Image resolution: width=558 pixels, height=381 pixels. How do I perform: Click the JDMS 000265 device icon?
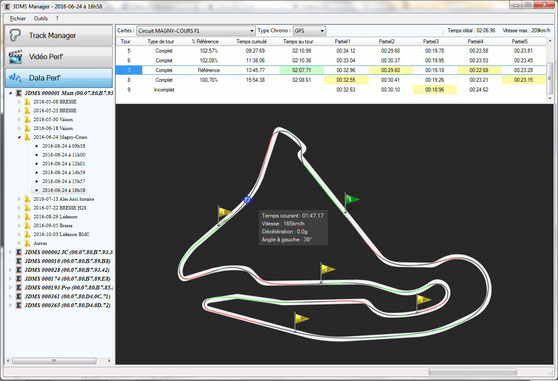[19, 305]
